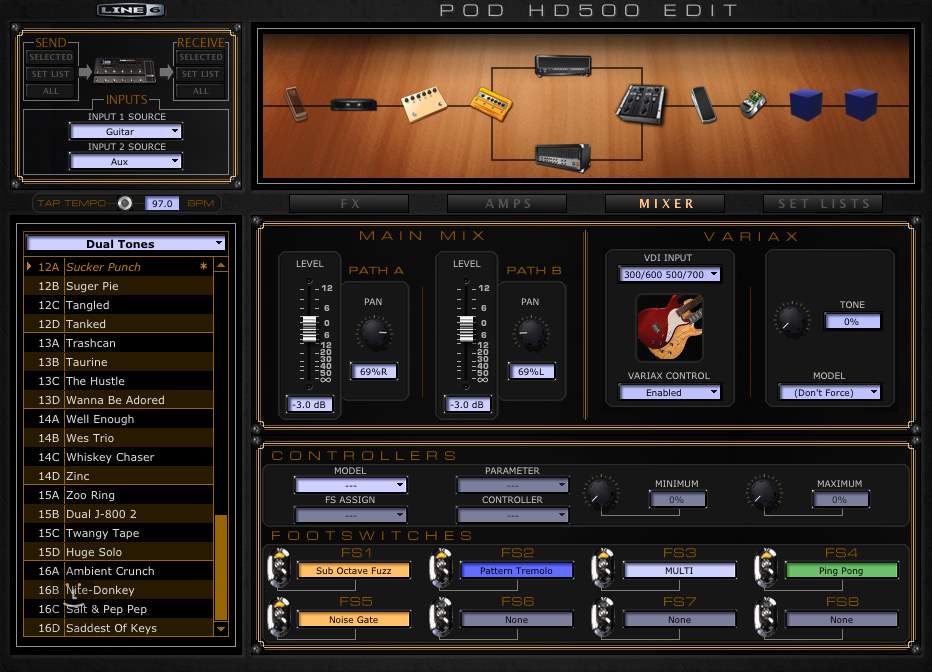The width and height of the screenshot is (932, 672).
Task: Click the Path A -3.0 dB field
Action: [309, 404]
